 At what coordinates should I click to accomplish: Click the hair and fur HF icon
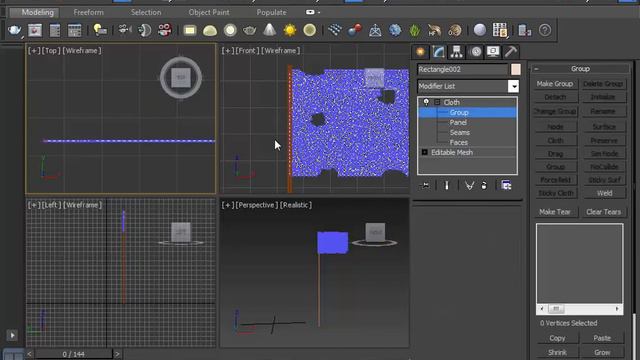(x=434, y=30)
